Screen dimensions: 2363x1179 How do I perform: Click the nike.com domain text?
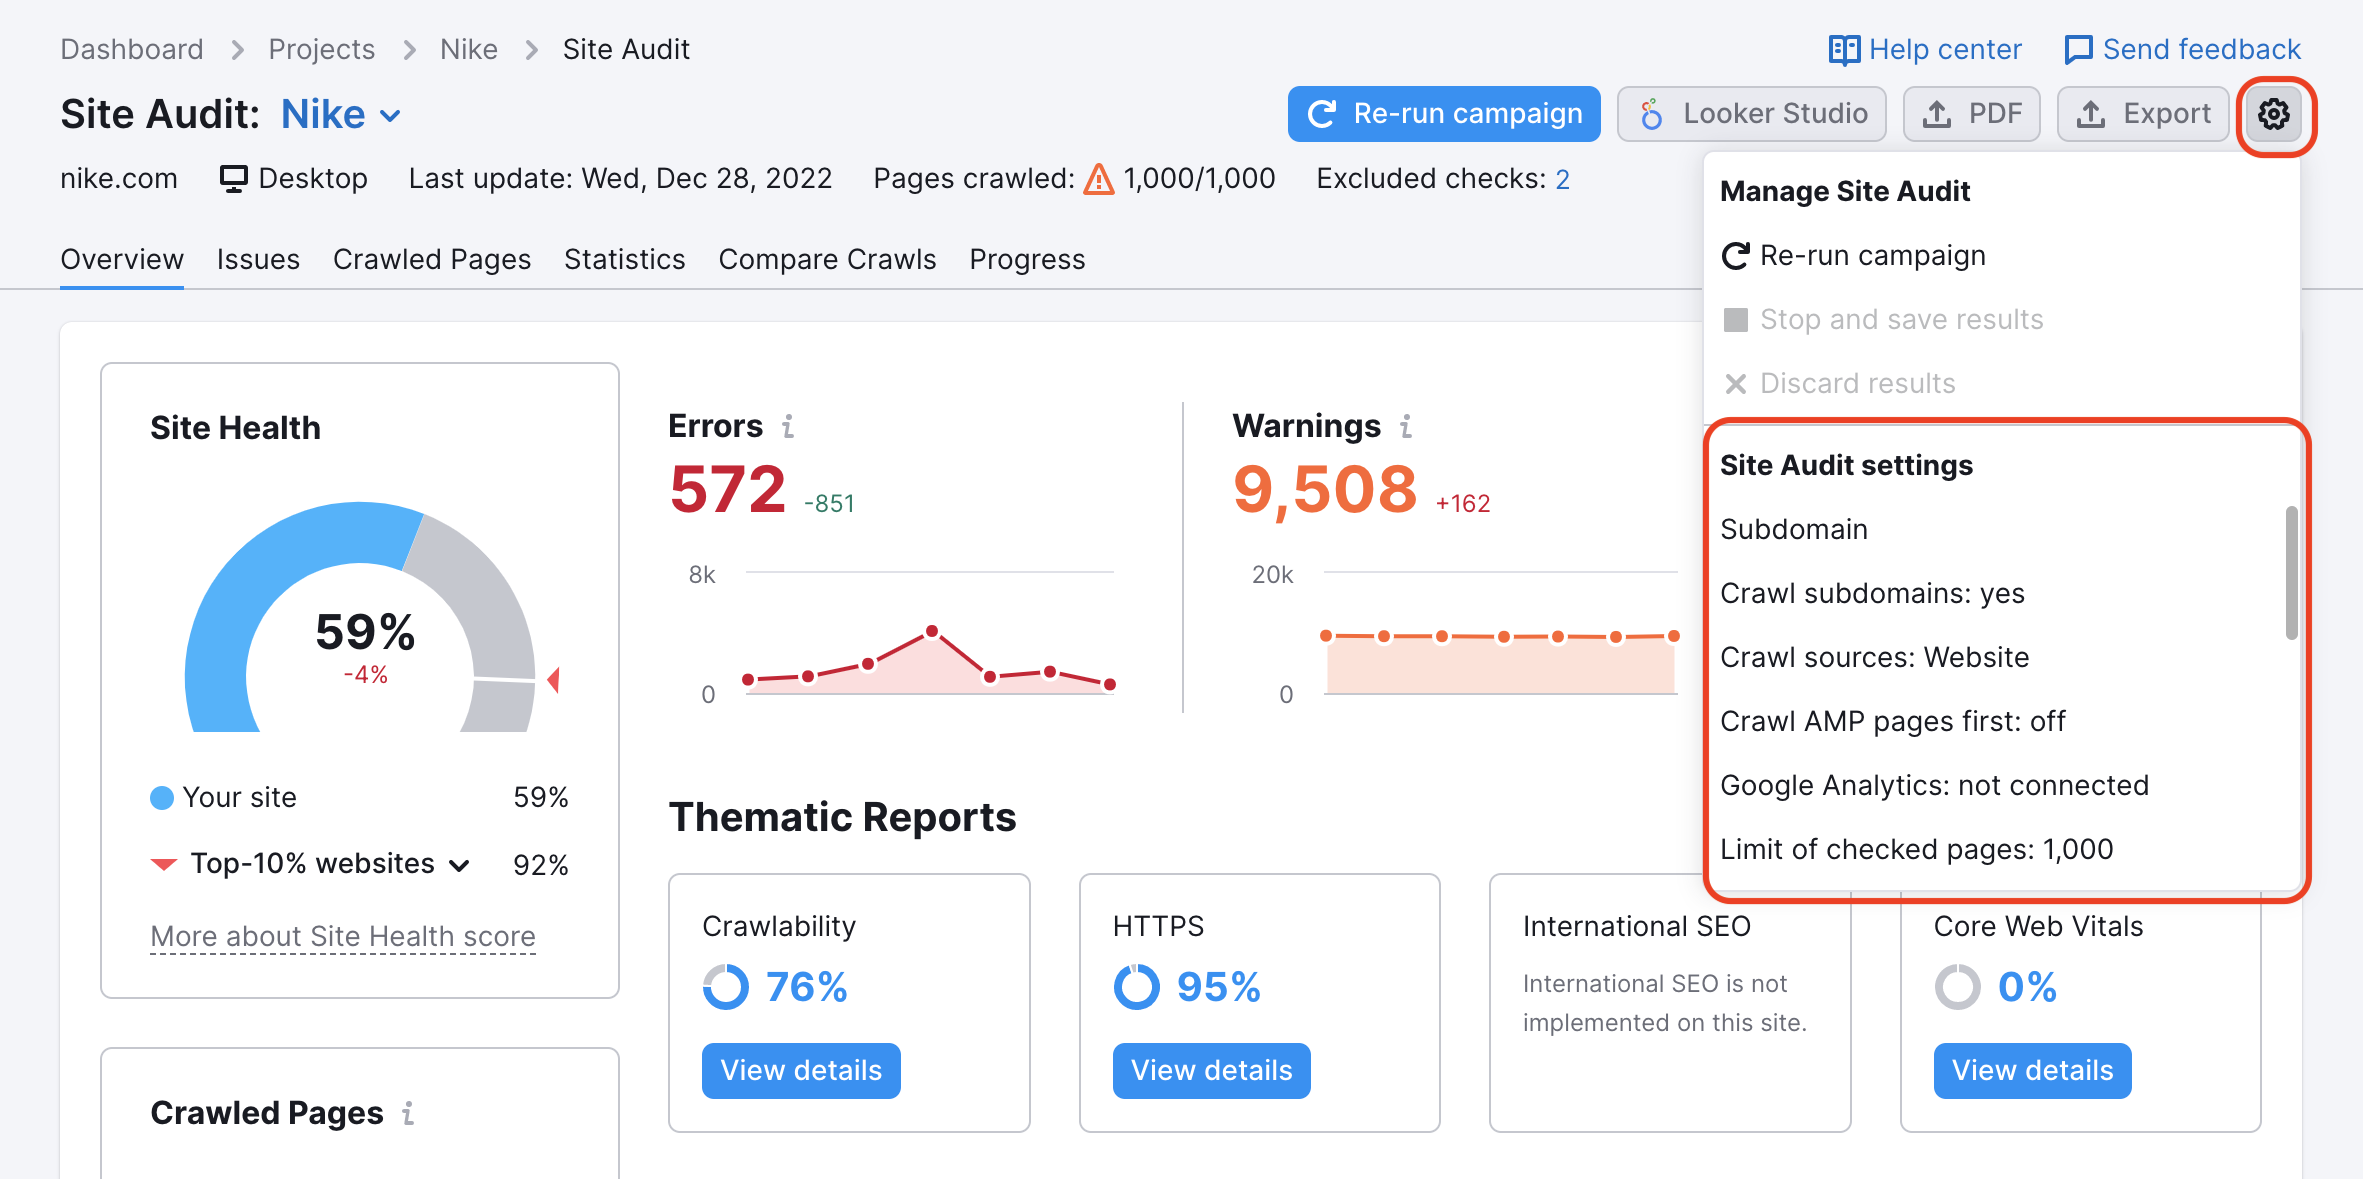(x=119, y=179)
